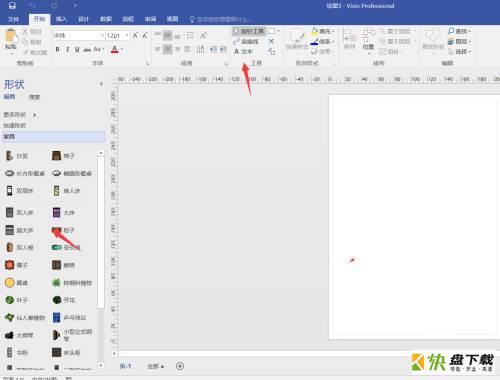This screenshot has height=380, width=500.
Task: Switch to the 设计 Design tab
Action: click(x=83, y=19)
